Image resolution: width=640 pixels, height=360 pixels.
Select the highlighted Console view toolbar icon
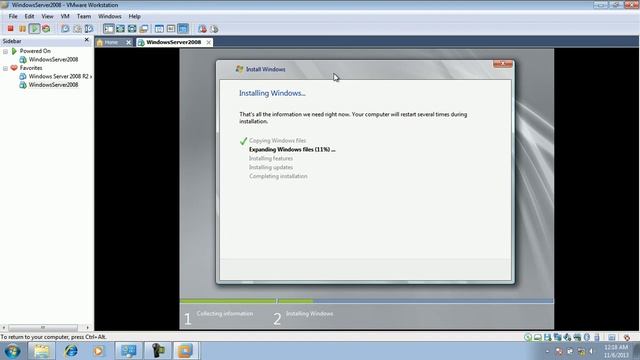(183, 29)
